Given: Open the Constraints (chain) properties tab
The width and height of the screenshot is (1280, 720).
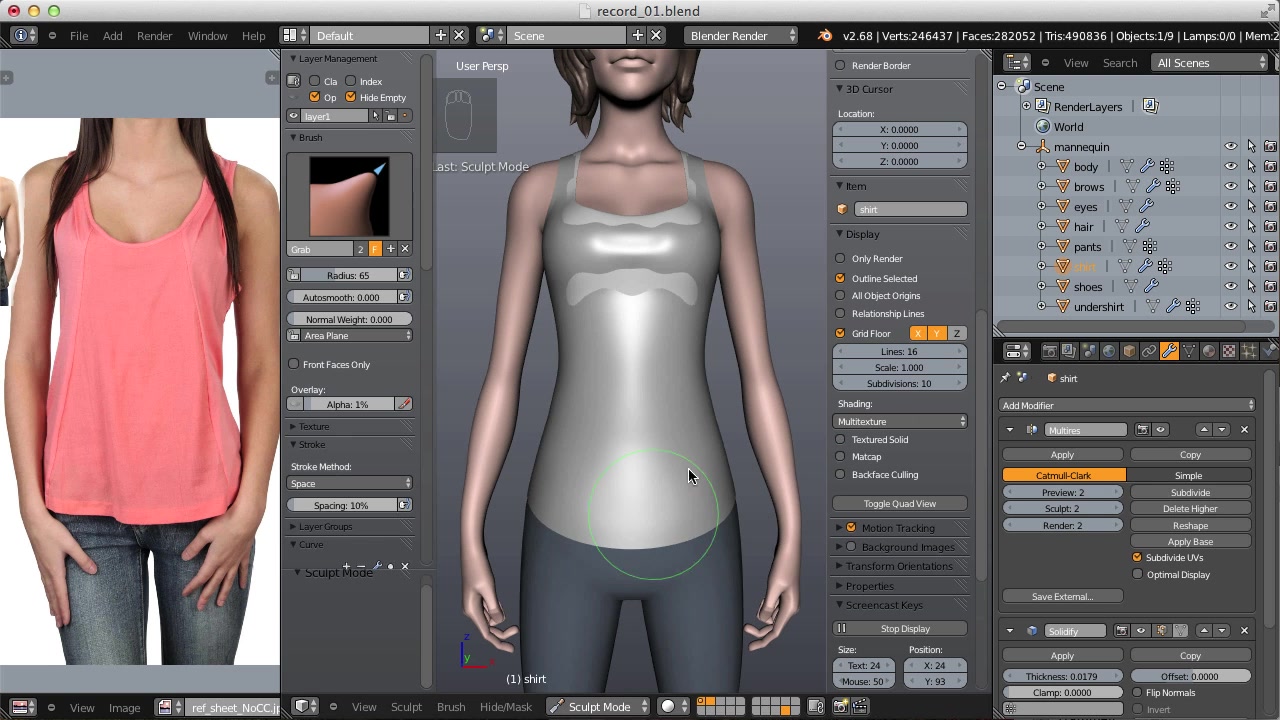Looking at the screenshot, I should (1149, 351).
